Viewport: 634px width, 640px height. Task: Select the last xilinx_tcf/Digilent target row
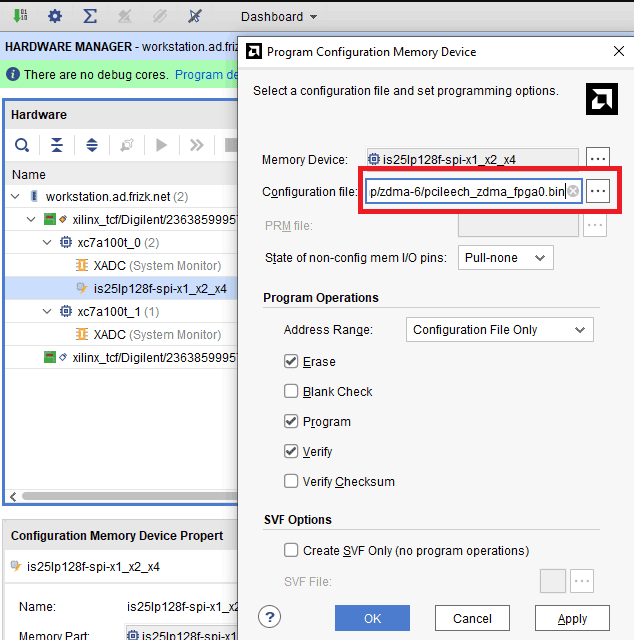121,358
